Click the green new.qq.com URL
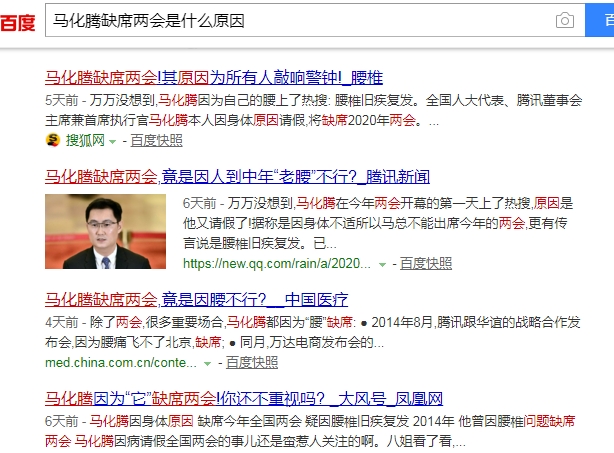 276,264
